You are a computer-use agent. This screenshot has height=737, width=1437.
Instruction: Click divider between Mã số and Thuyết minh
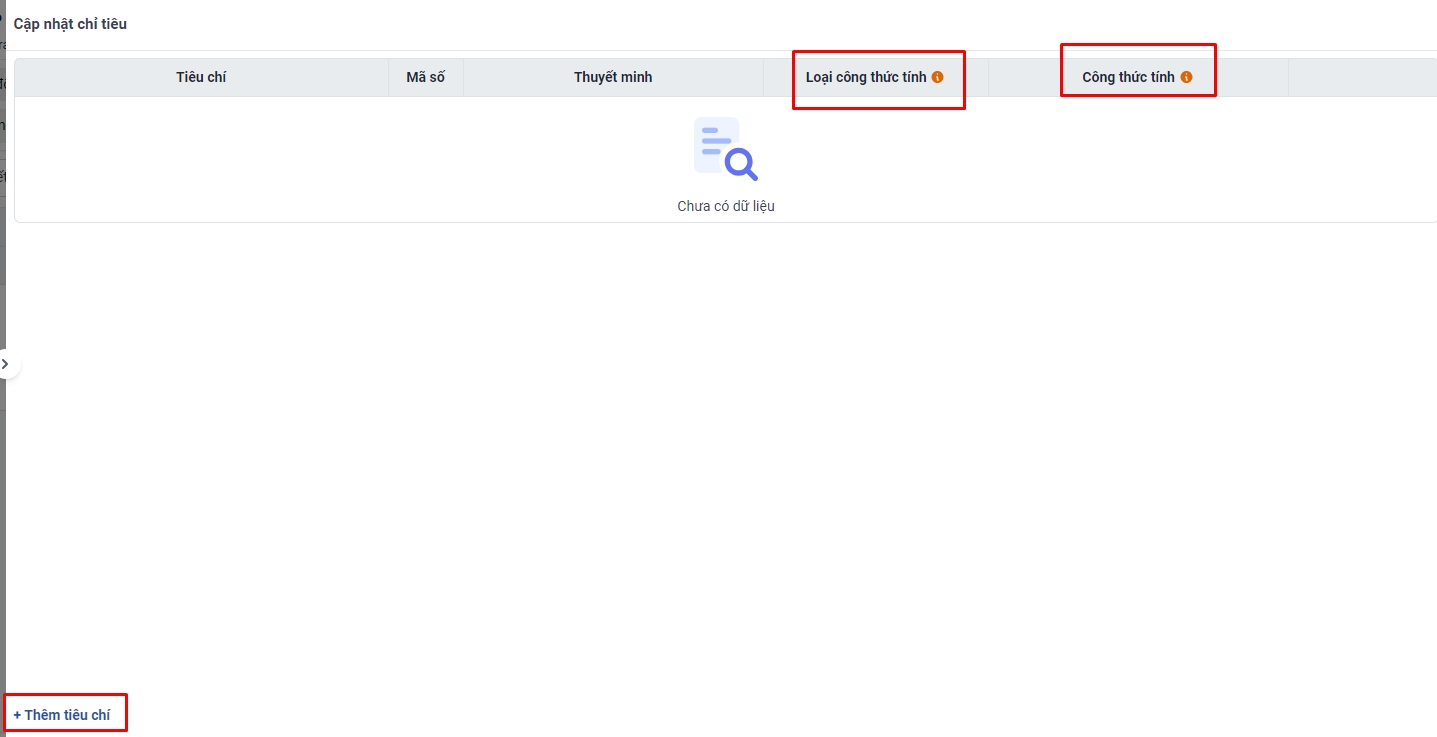point(463,77)
